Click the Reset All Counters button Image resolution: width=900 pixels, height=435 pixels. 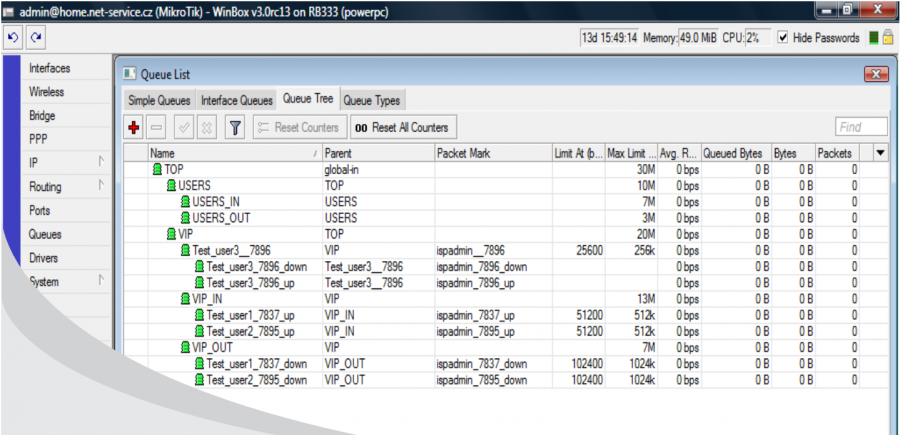pos(404,127)
